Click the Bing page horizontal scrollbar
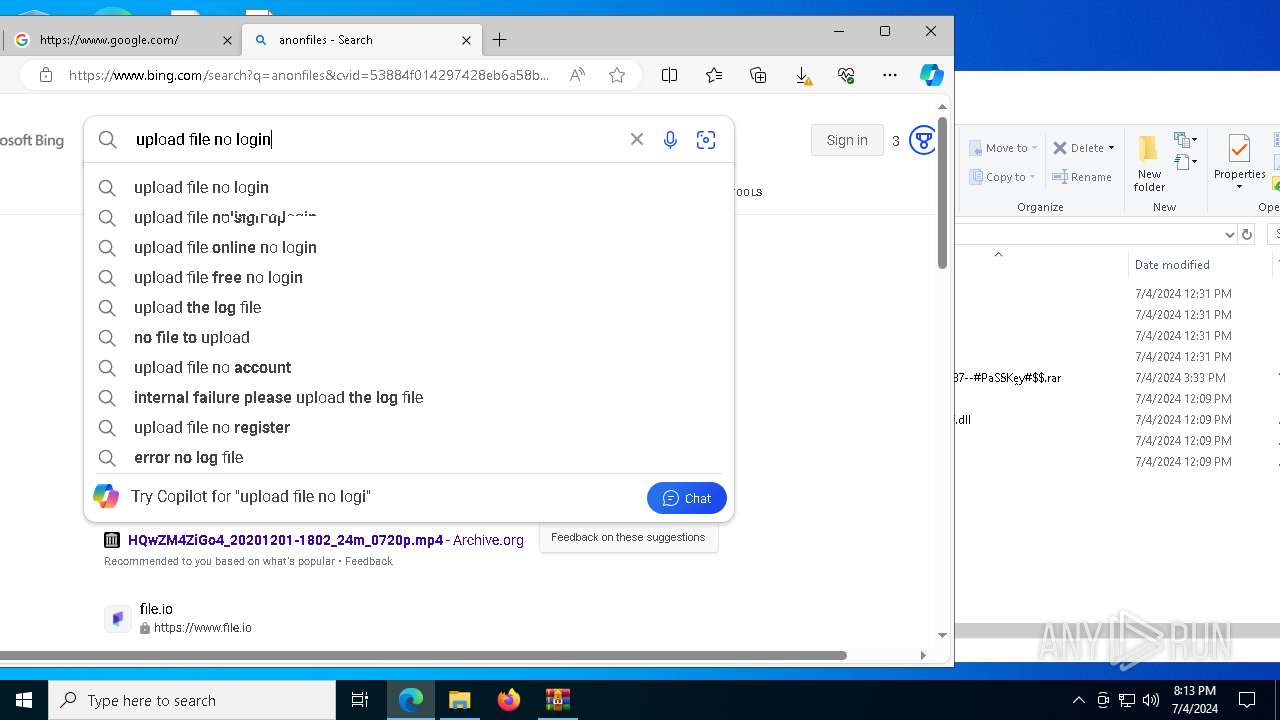Viewport: 1280px width, 720px height. 423,656
